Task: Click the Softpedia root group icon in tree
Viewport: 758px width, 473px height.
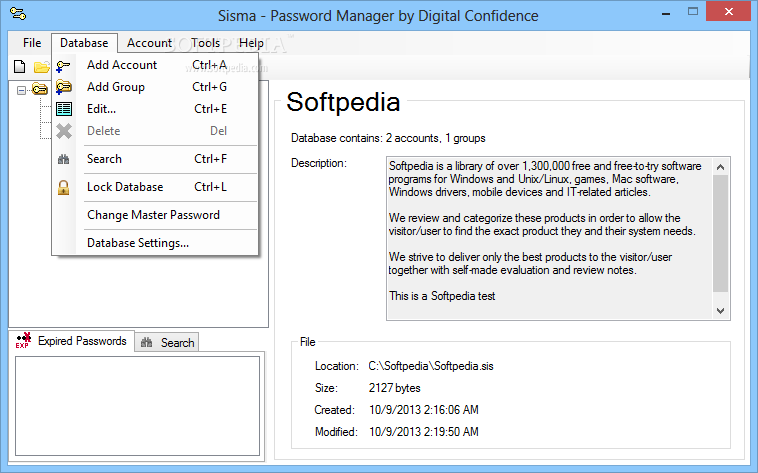Action: (x=40, y=89)
